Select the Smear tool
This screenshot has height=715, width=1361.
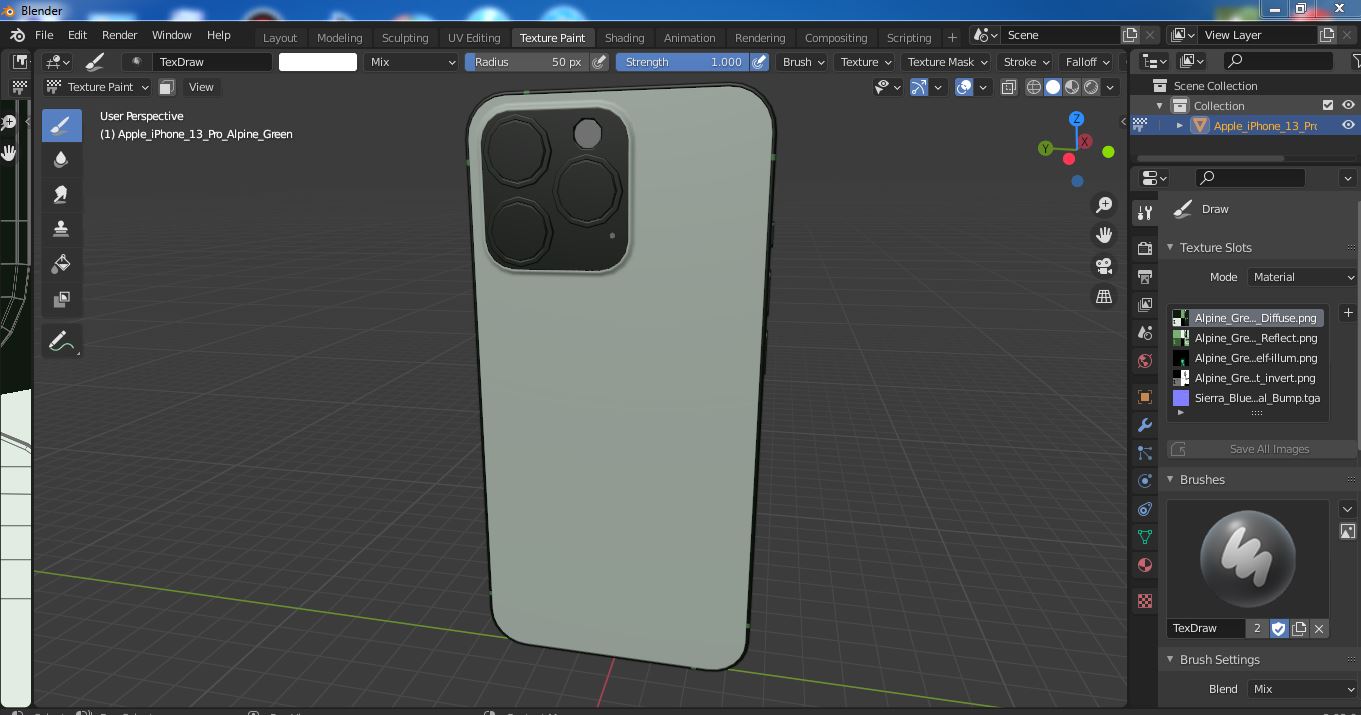pyautogui.click(x=61, y=194)
